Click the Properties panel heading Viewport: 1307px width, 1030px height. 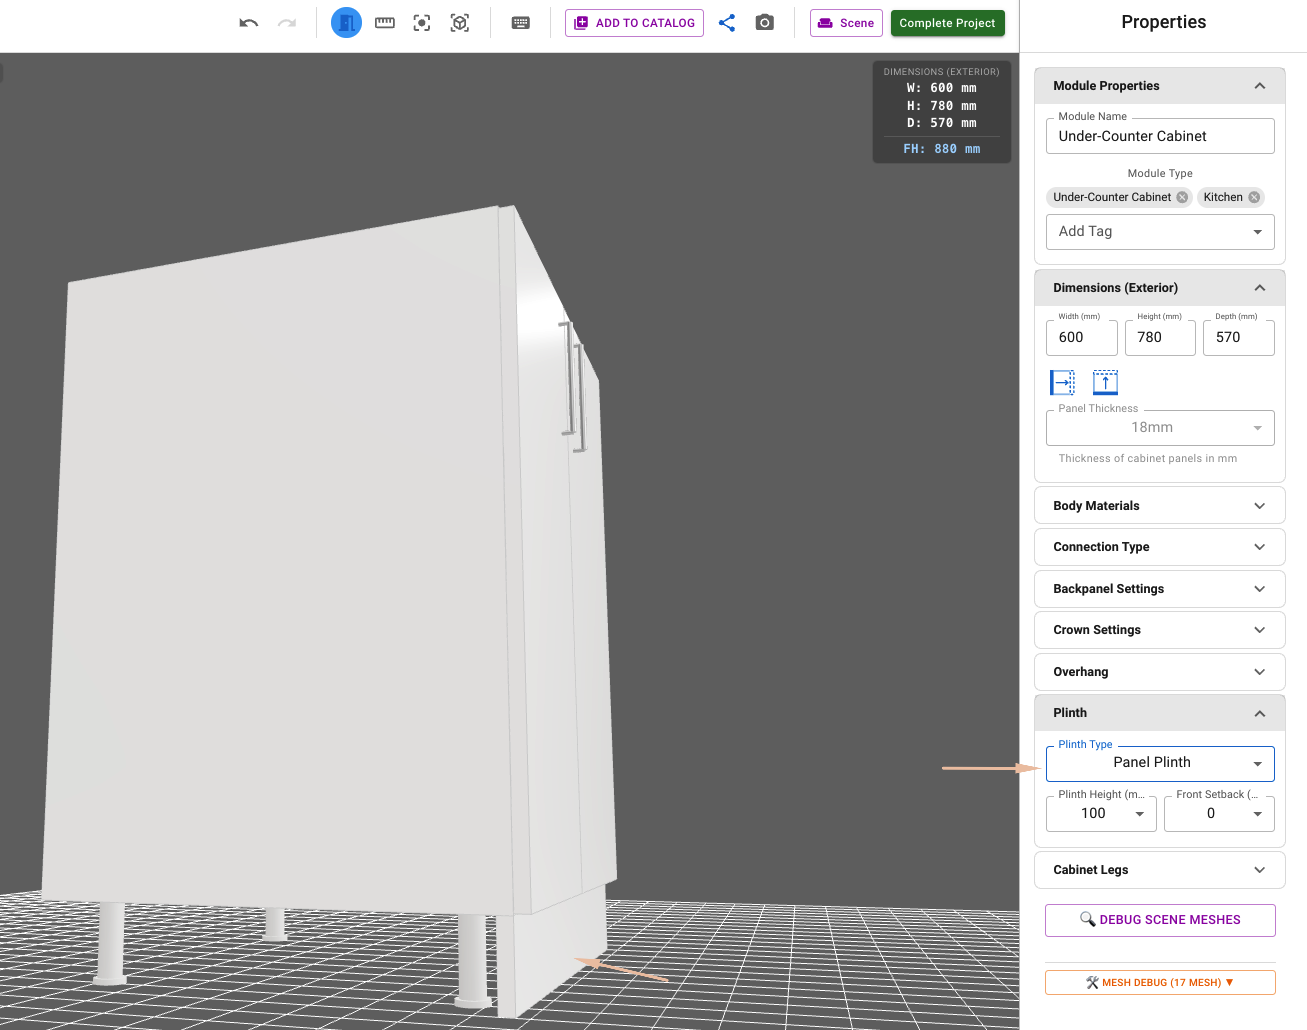click(1163, 22)
